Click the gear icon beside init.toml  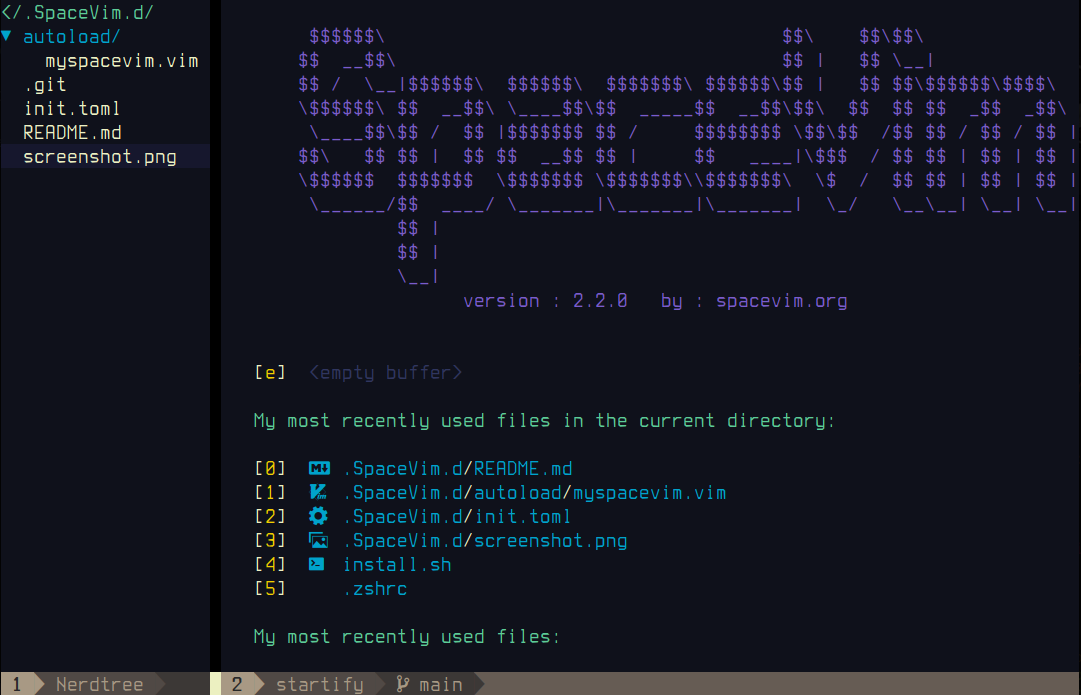pyautogui.click(x=318, y=516)
